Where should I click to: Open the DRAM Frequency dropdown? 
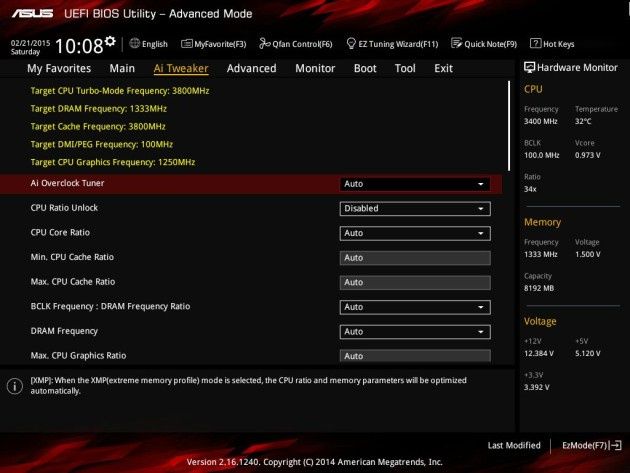pos(415,332)
